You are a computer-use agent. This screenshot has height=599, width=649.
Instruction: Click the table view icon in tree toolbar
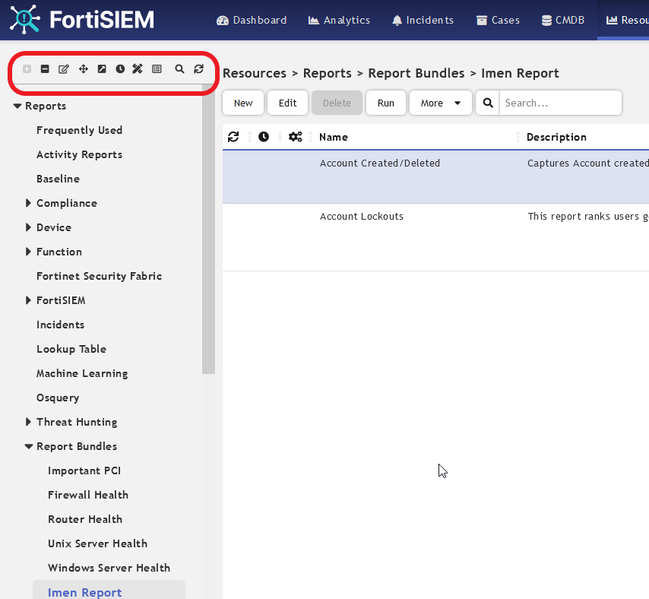pyautogui.click(x=157, y=69)
